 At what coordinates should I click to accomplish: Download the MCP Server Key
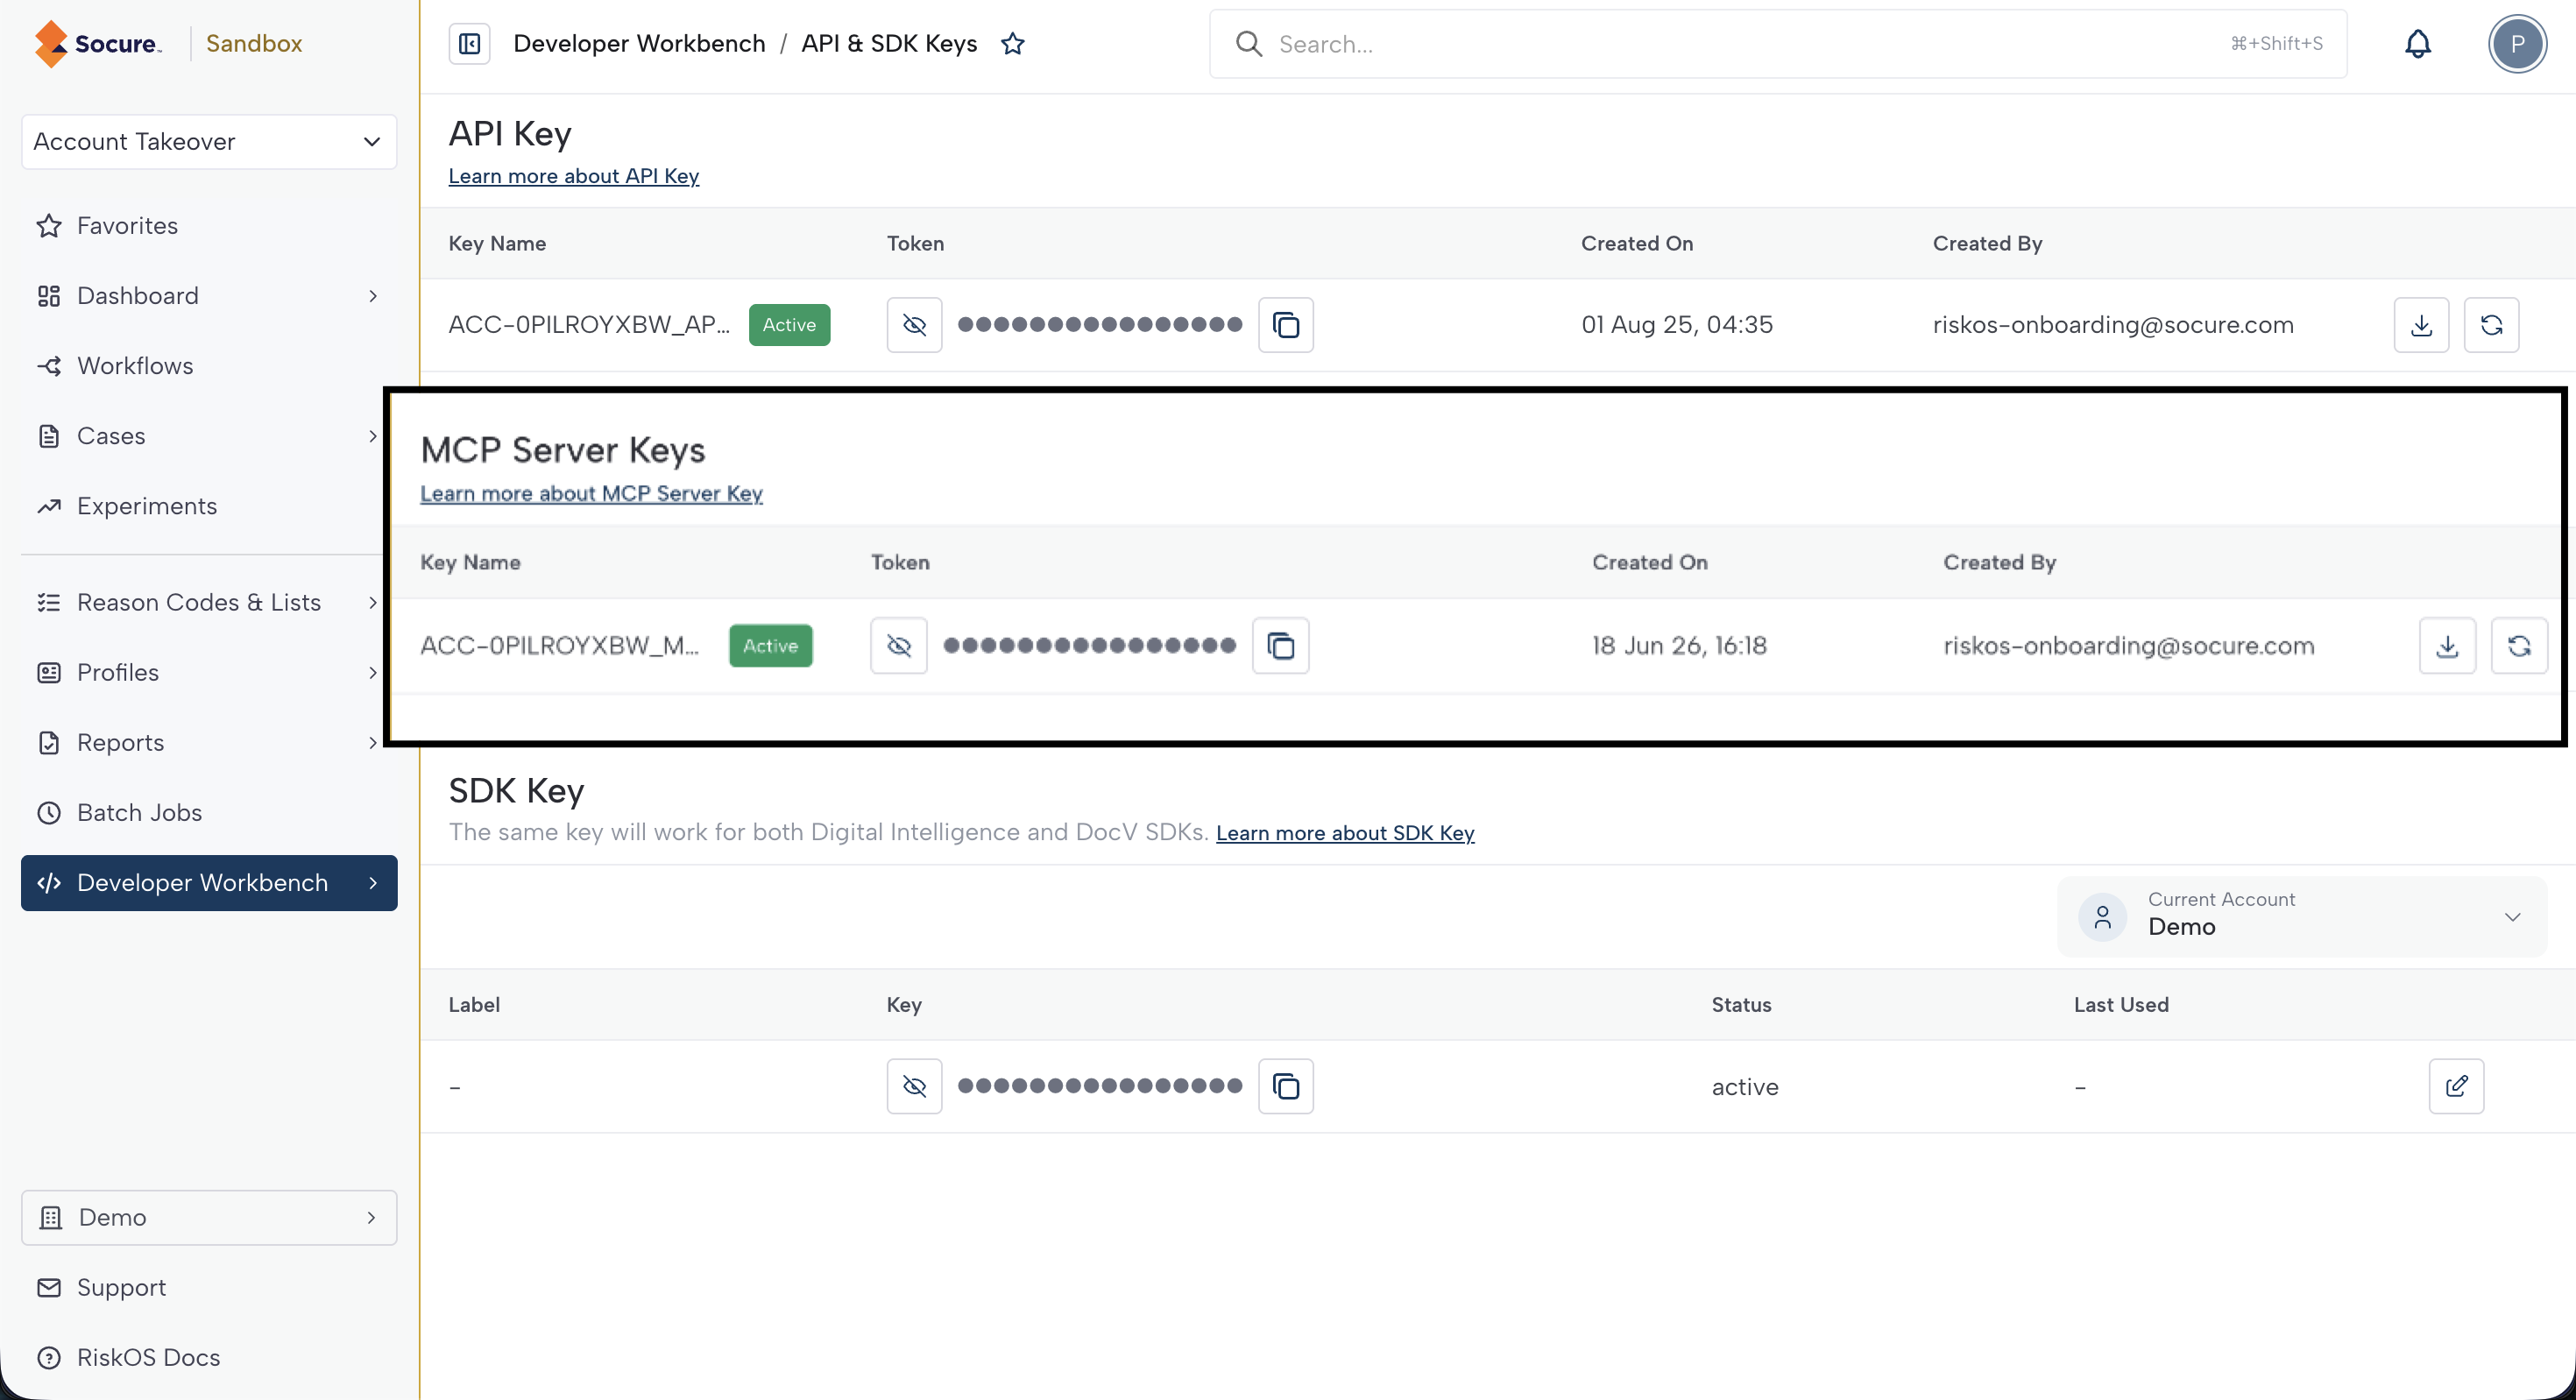click(2447, 645)
